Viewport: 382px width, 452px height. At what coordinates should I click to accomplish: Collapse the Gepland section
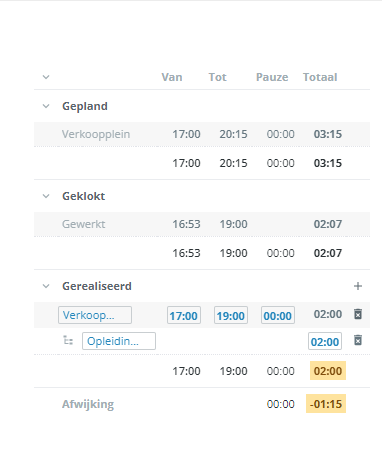click(46, 106)
